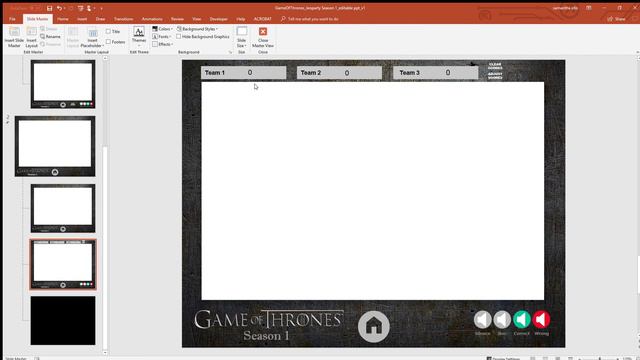Click the Master Layout icon

click(x=73, y=37)
